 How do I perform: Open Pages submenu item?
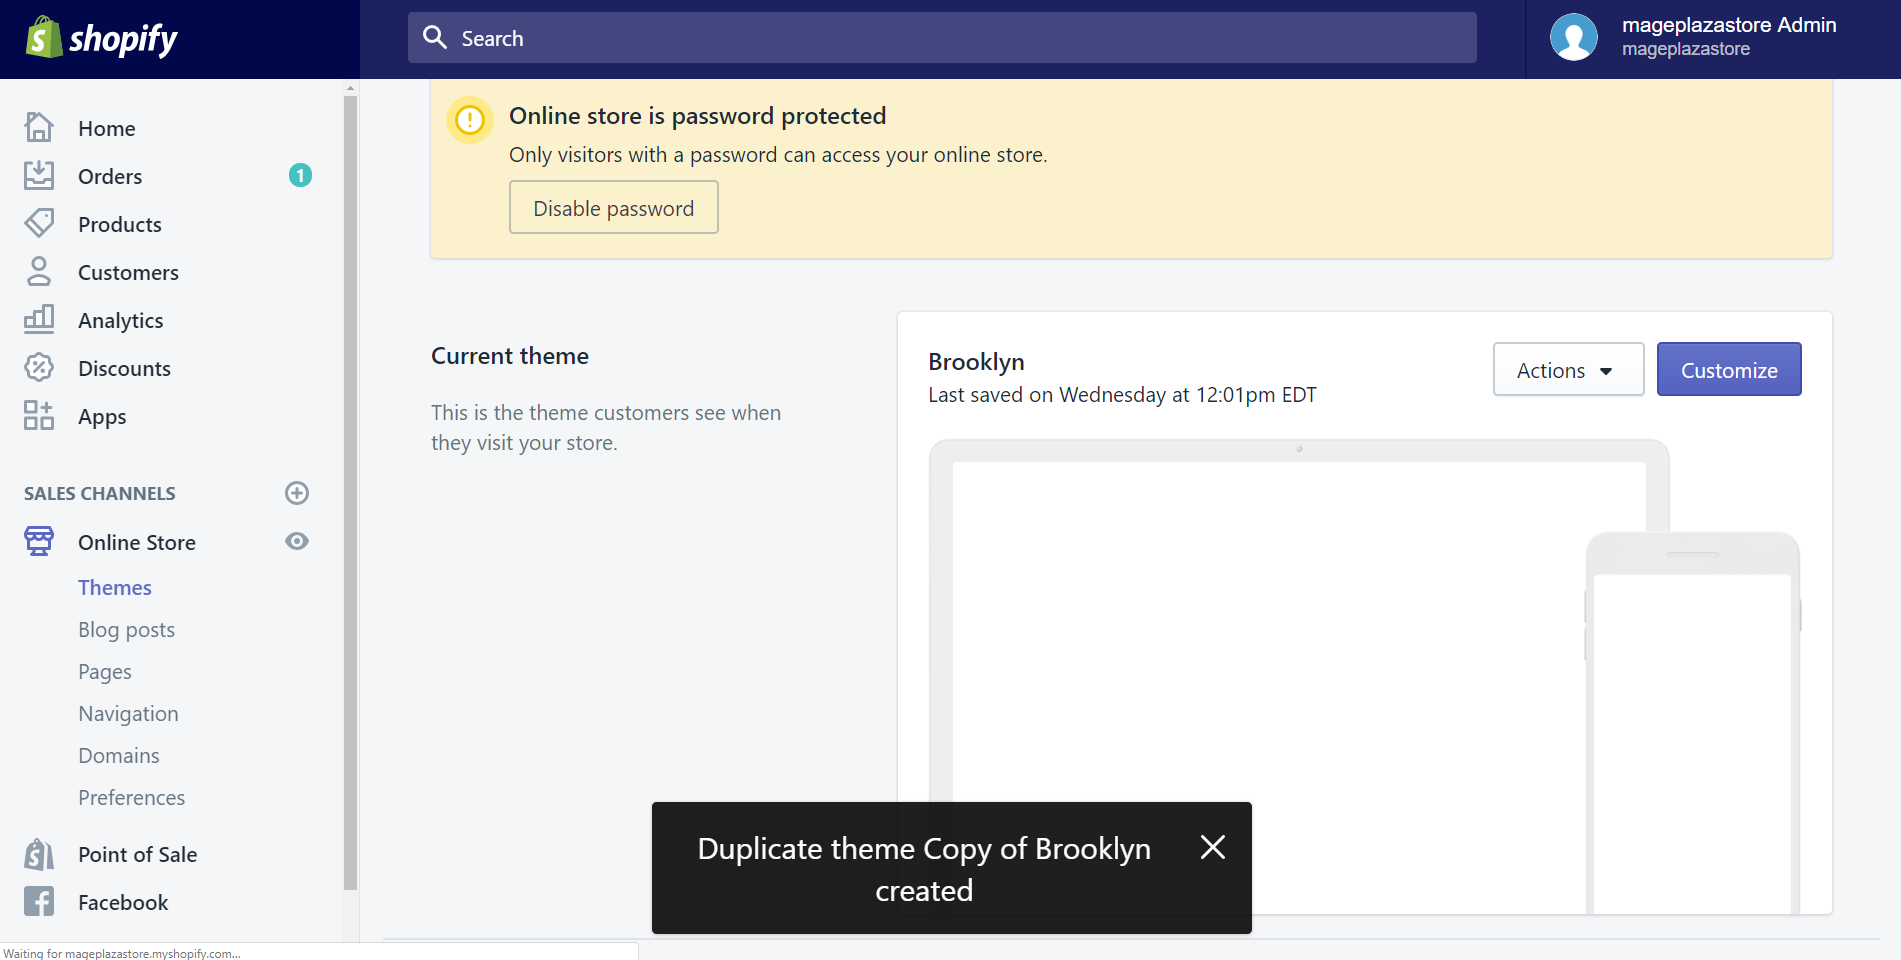click(105, 671)
